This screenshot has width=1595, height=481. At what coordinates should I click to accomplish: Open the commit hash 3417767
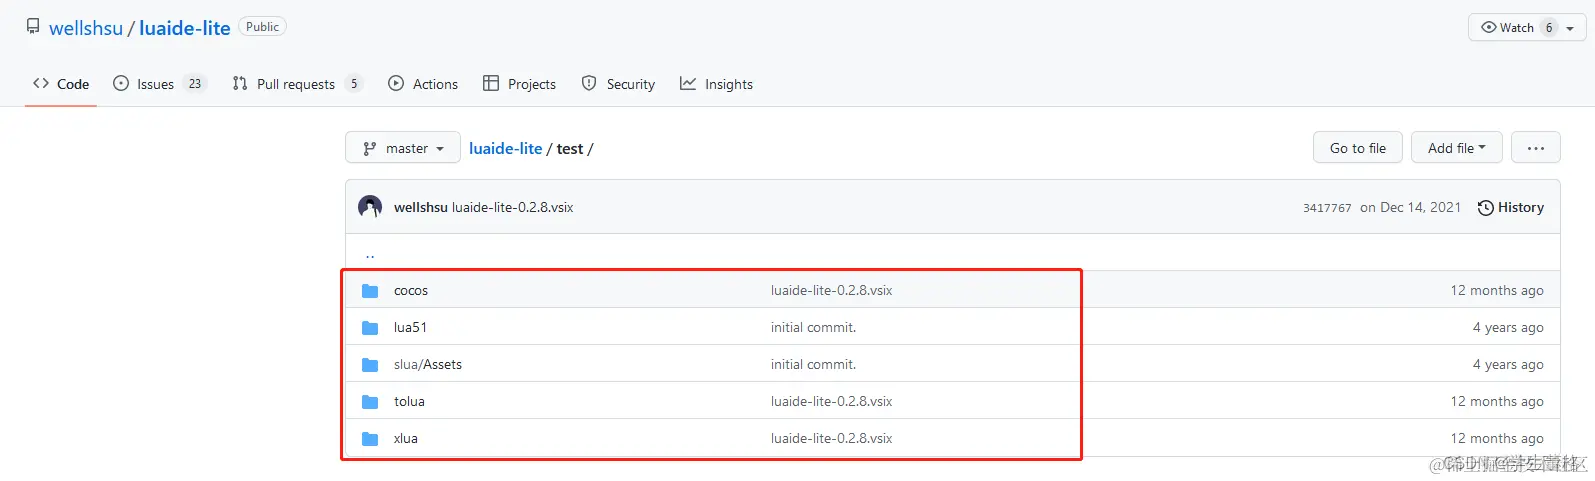pos(1327,208)
